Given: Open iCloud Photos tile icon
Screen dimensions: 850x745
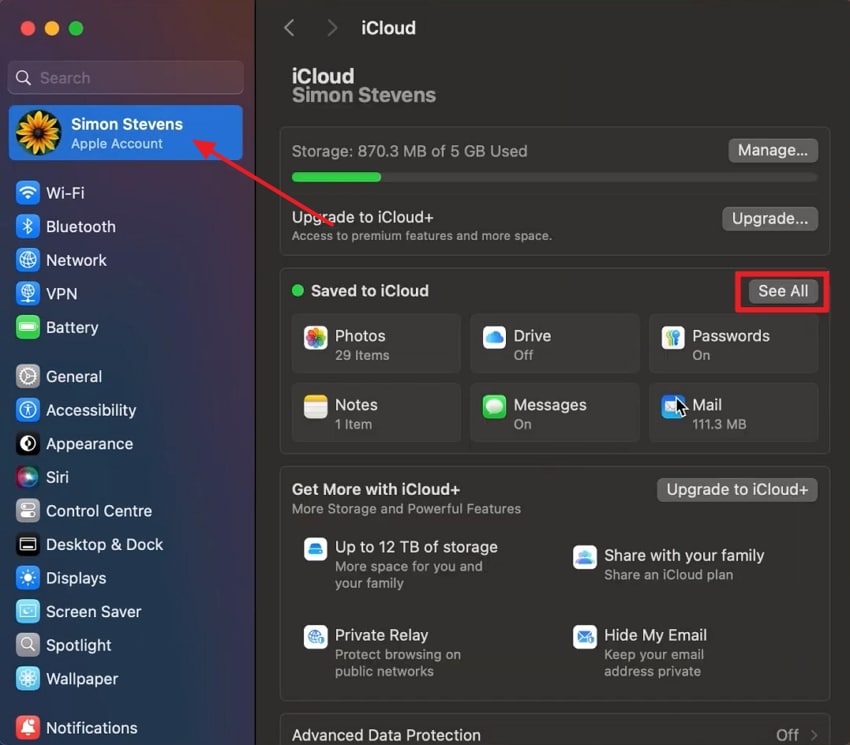Looking at the screenshot, I should [316, 338].
